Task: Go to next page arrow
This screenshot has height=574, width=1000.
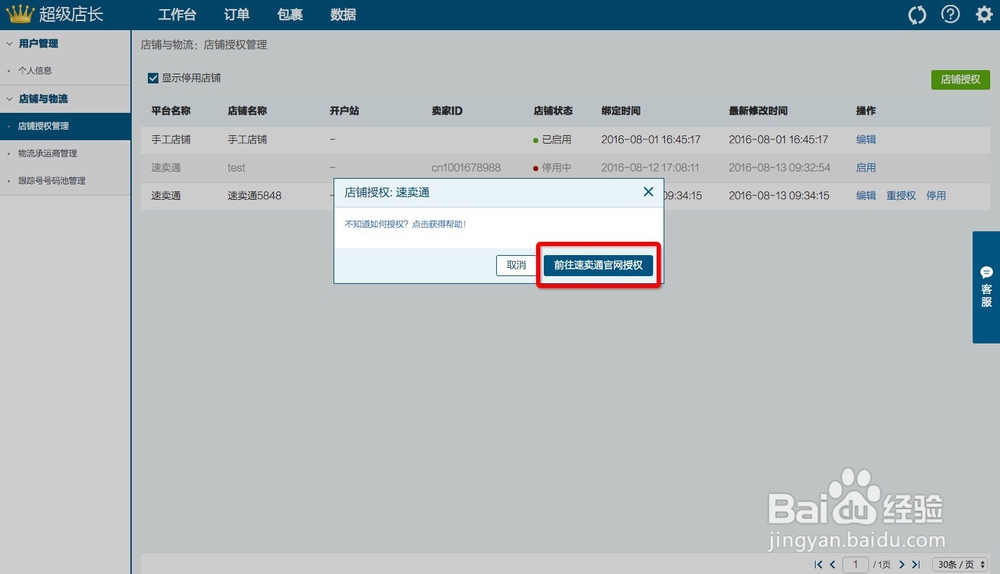Action: (902, 564)
